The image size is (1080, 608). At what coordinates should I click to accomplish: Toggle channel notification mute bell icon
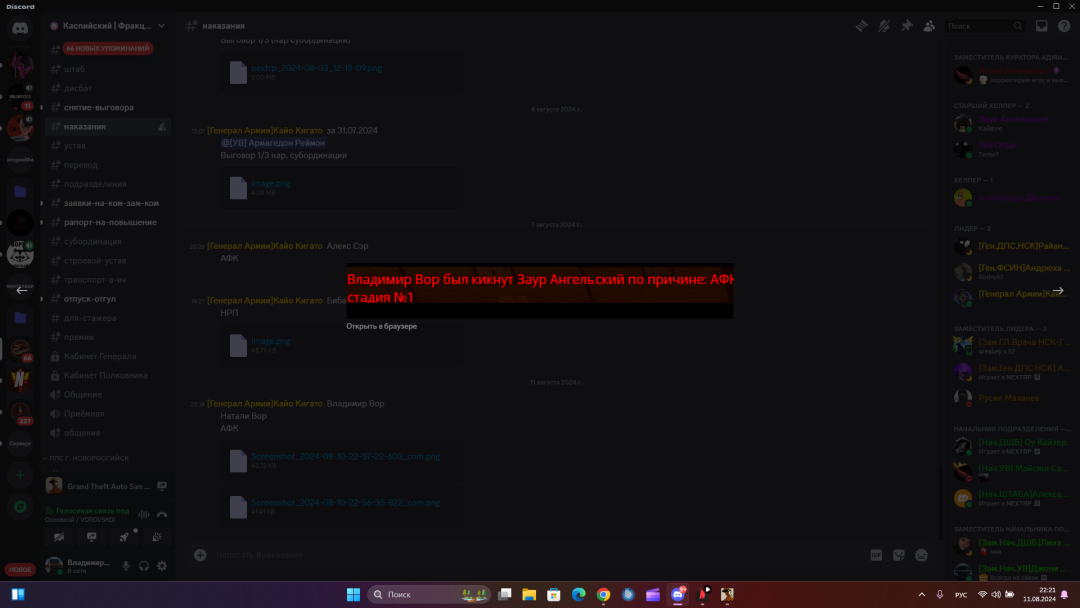click(x=884, y=26)
